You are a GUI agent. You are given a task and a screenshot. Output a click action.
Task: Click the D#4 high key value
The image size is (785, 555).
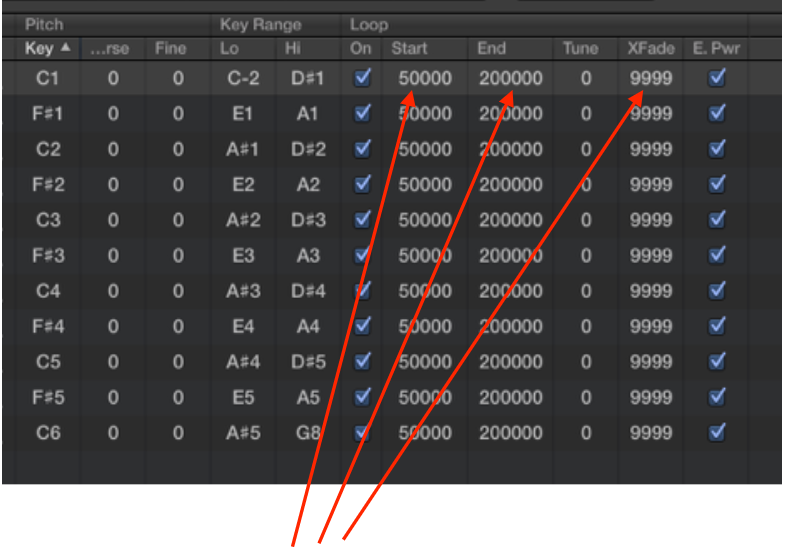(308, 291)
